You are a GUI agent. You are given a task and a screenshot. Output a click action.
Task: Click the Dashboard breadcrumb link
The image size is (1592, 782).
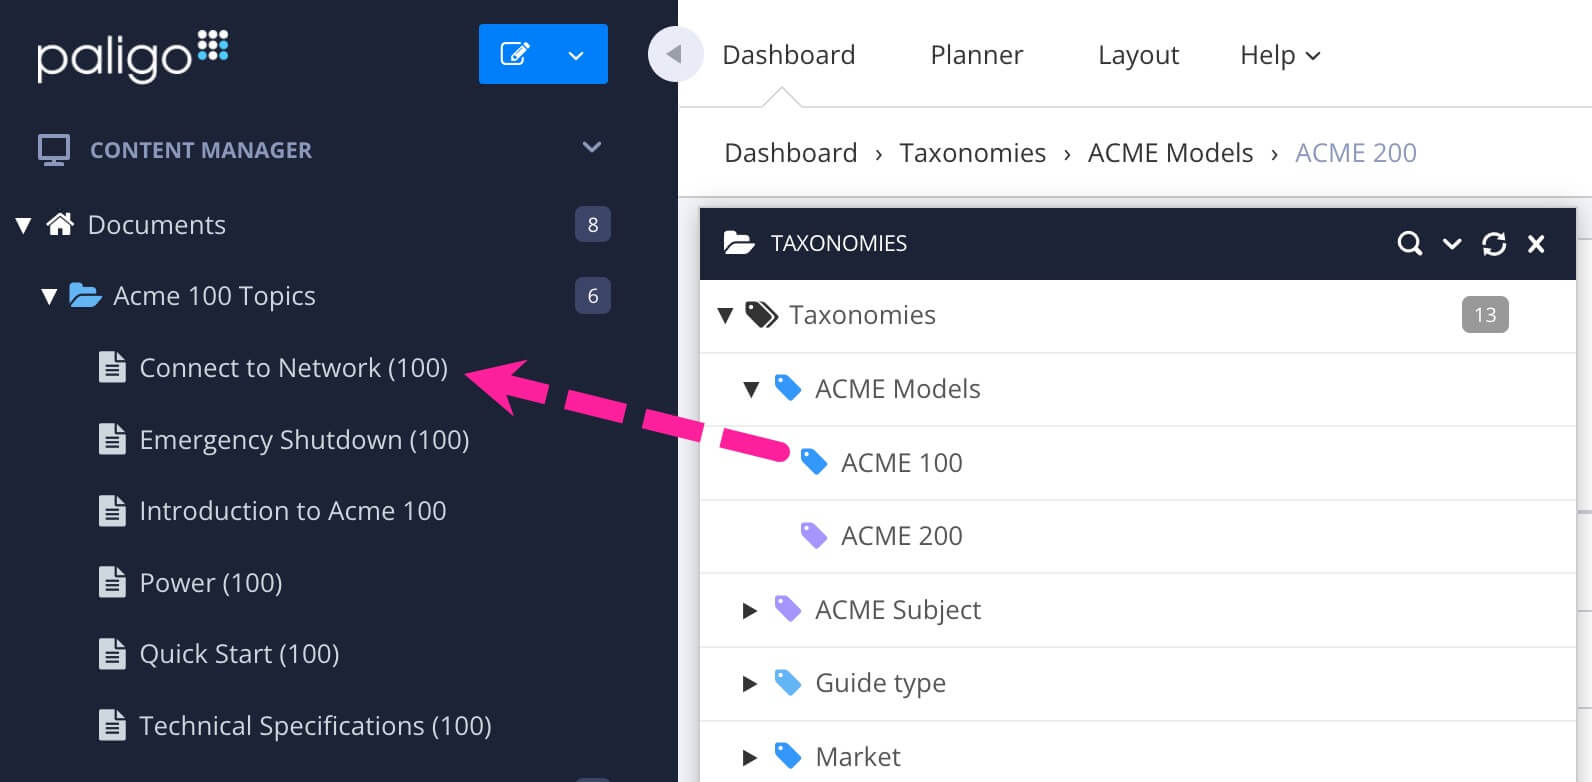[x=791, y=153]
